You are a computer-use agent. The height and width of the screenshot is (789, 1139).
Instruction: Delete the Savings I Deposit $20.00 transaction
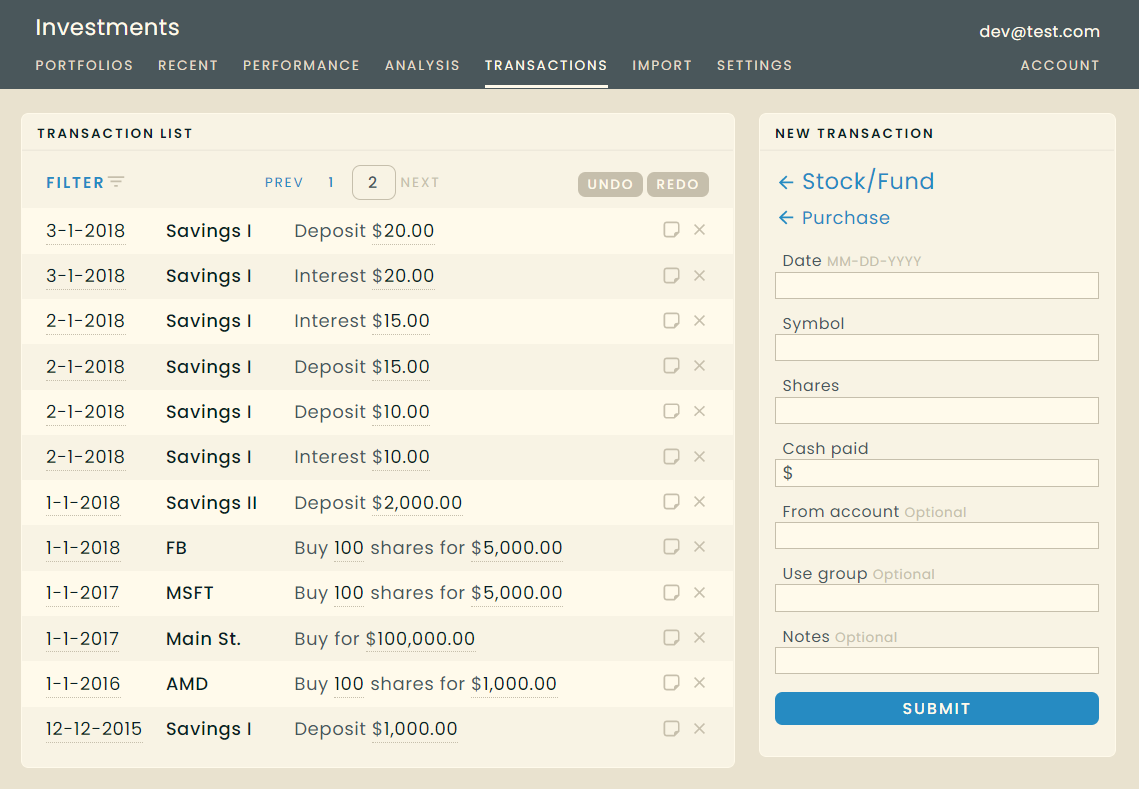click(700, 230)
